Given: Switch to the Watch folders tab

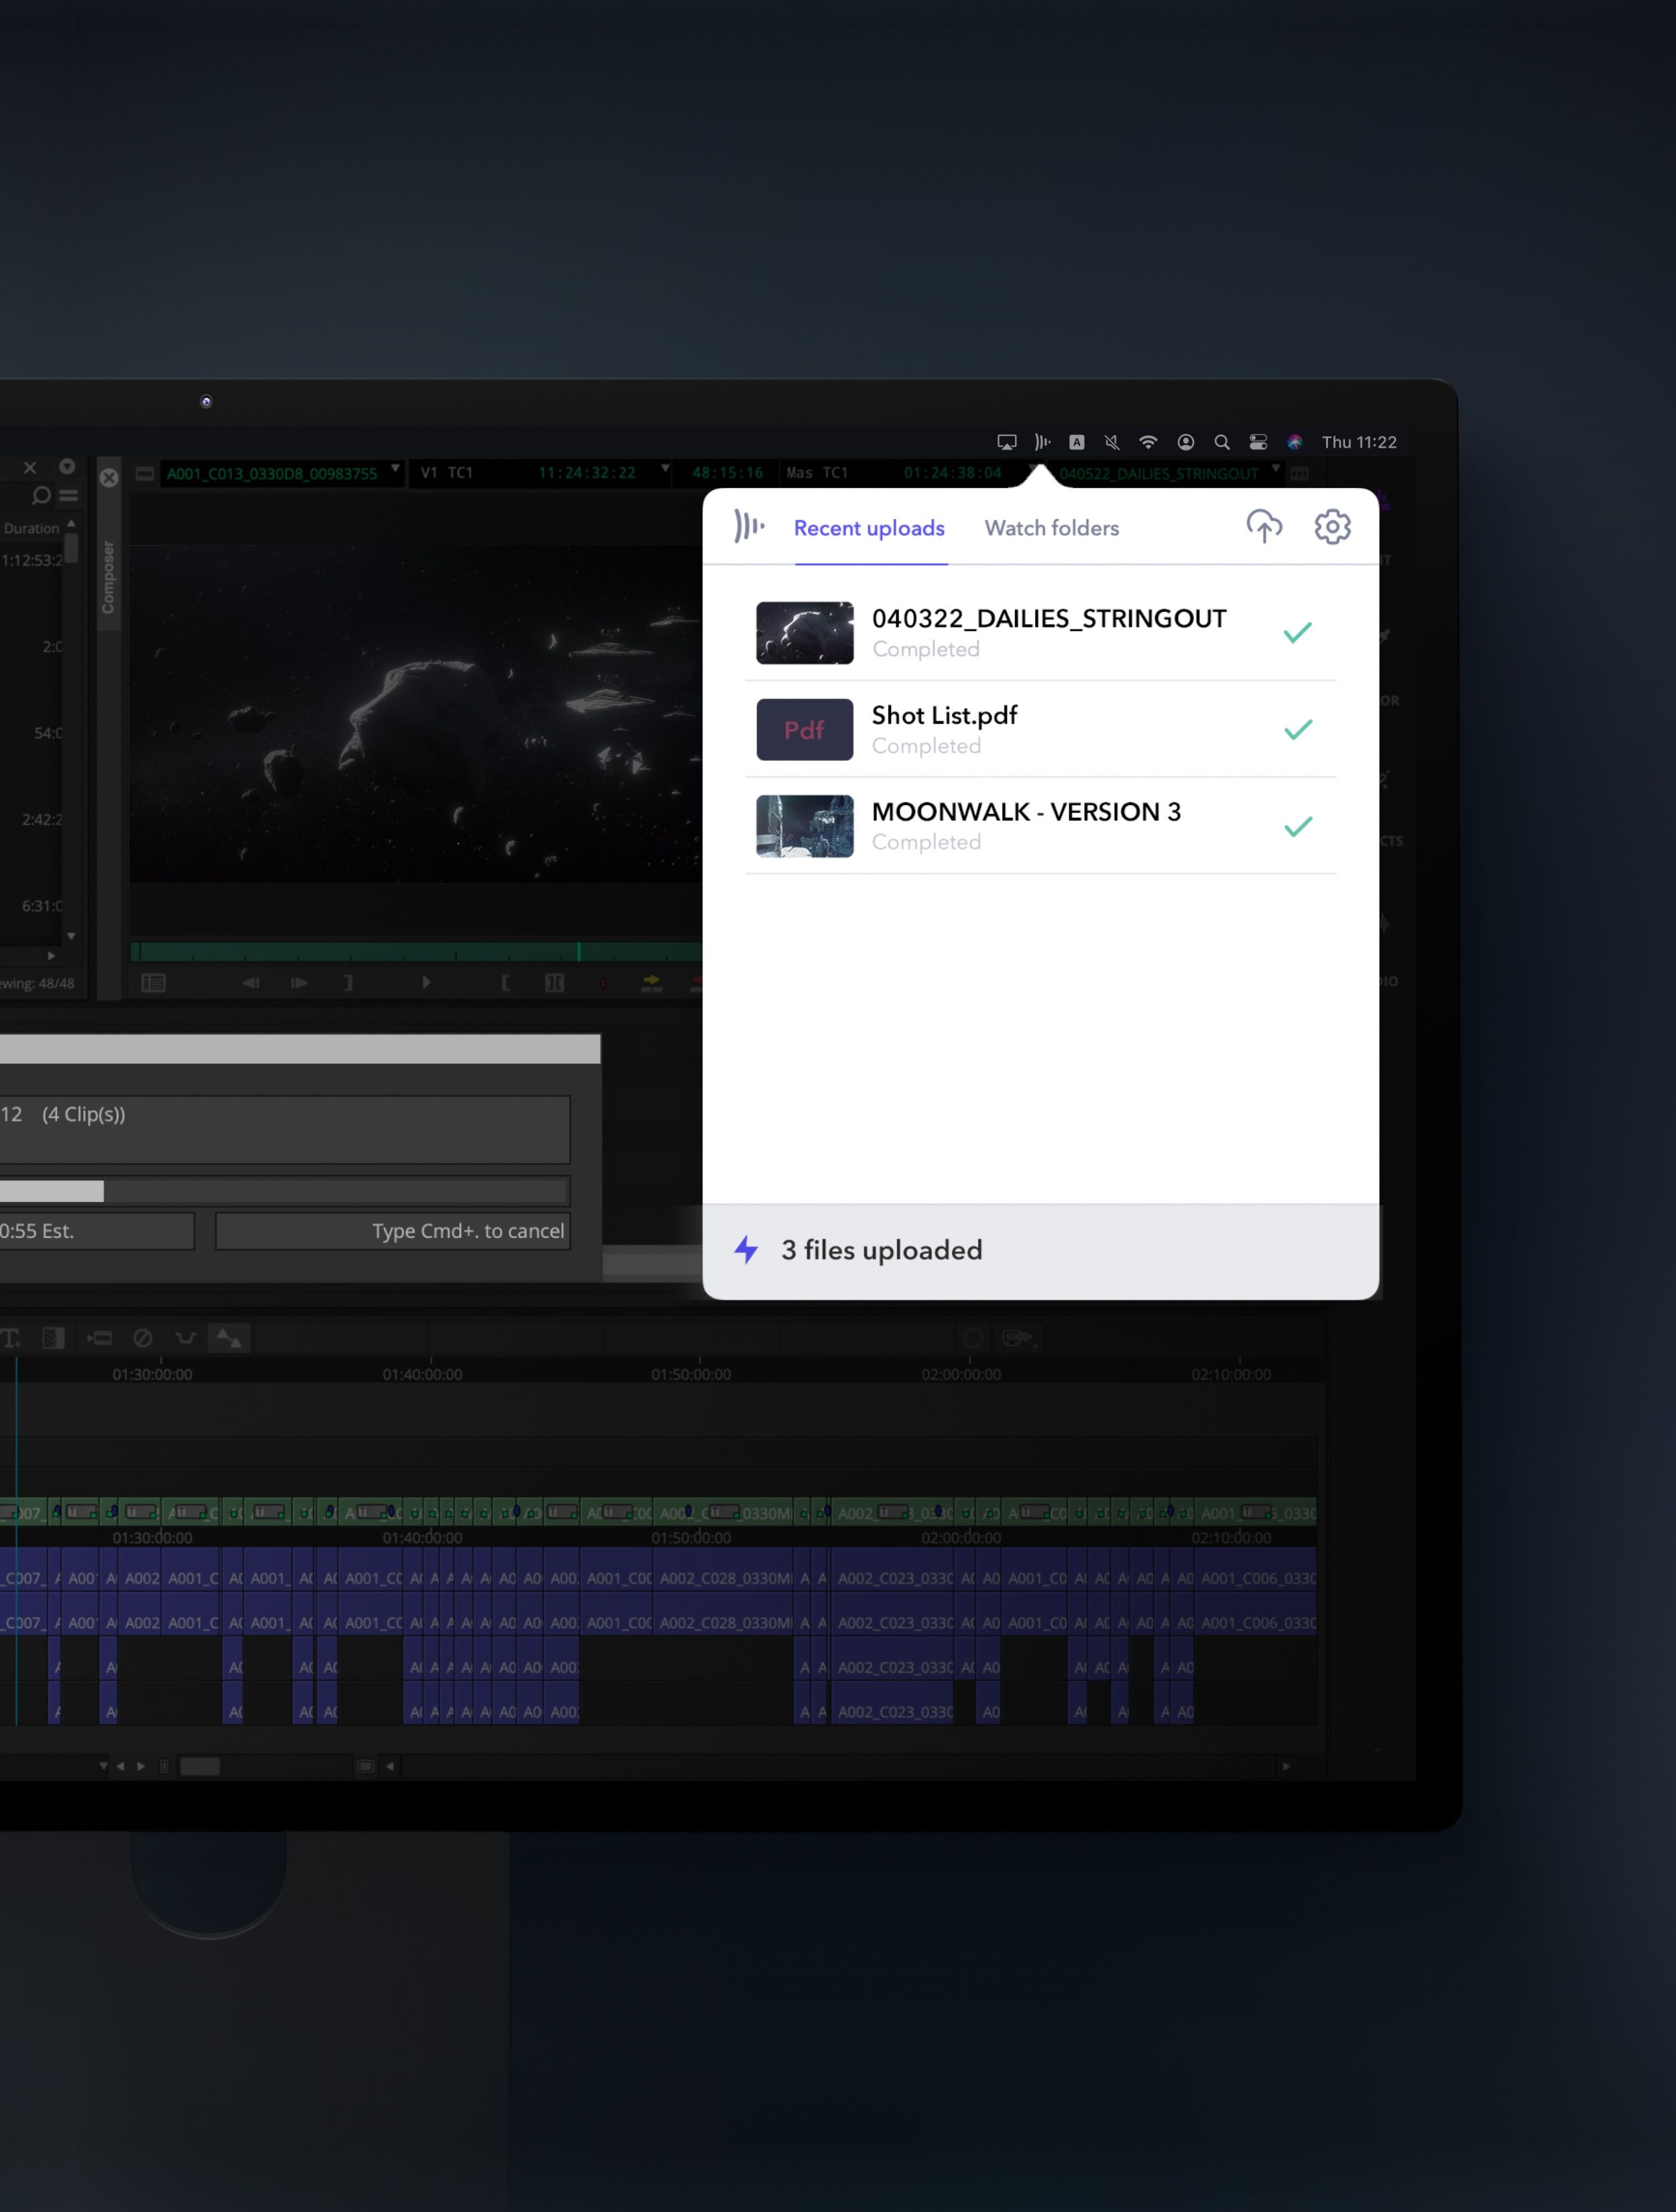Looking at the screenshot, I should [x=1051, y=528].
